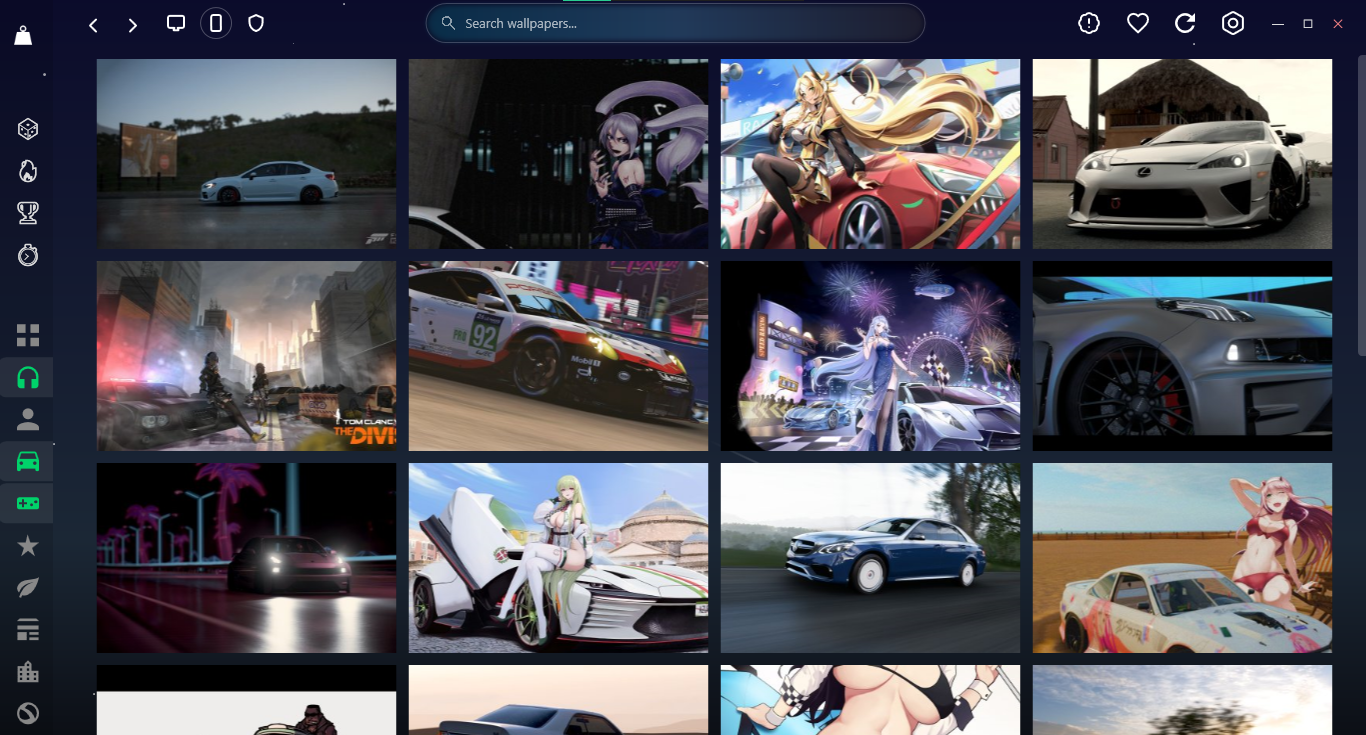Open the purple-haired anime girl wallpaper
The image size is (1366, 735).
558,154
